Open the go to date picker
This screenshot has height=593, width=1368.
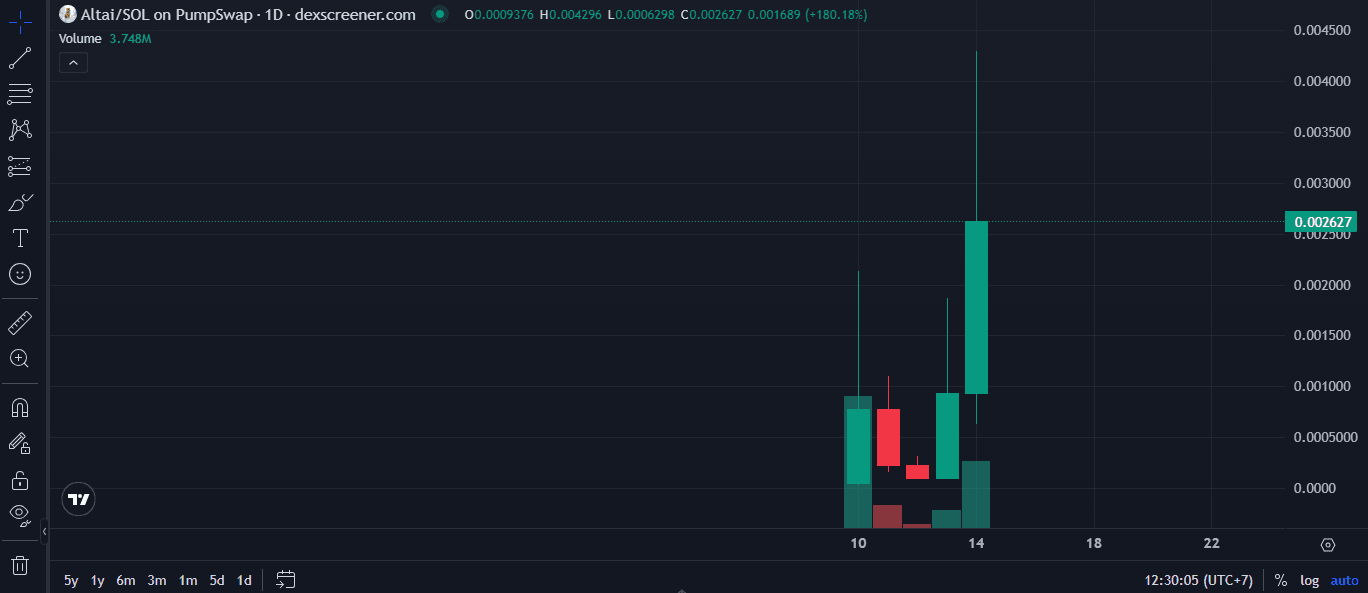coord(286,579)
